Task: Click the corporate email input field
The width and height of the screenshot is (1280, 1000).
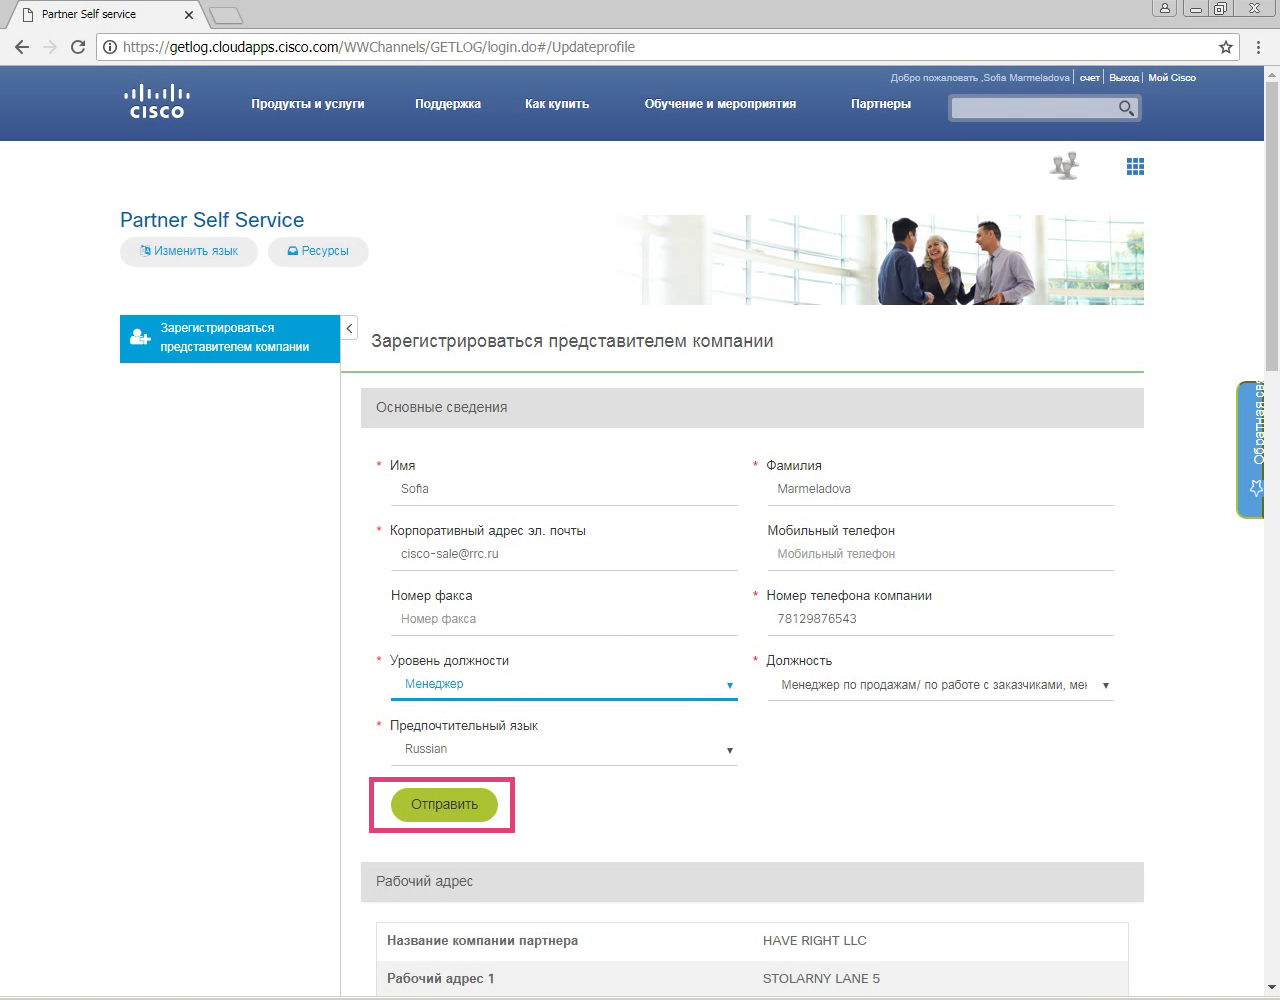Action: (x=564, y=555)
